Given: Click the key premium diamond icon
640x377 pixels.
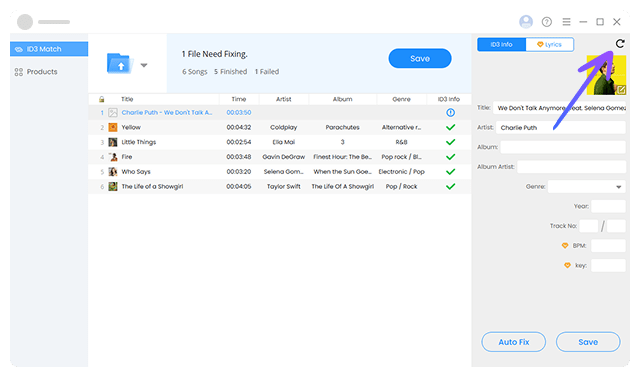Looking at the screenshot, I should (x=567, y=265).
